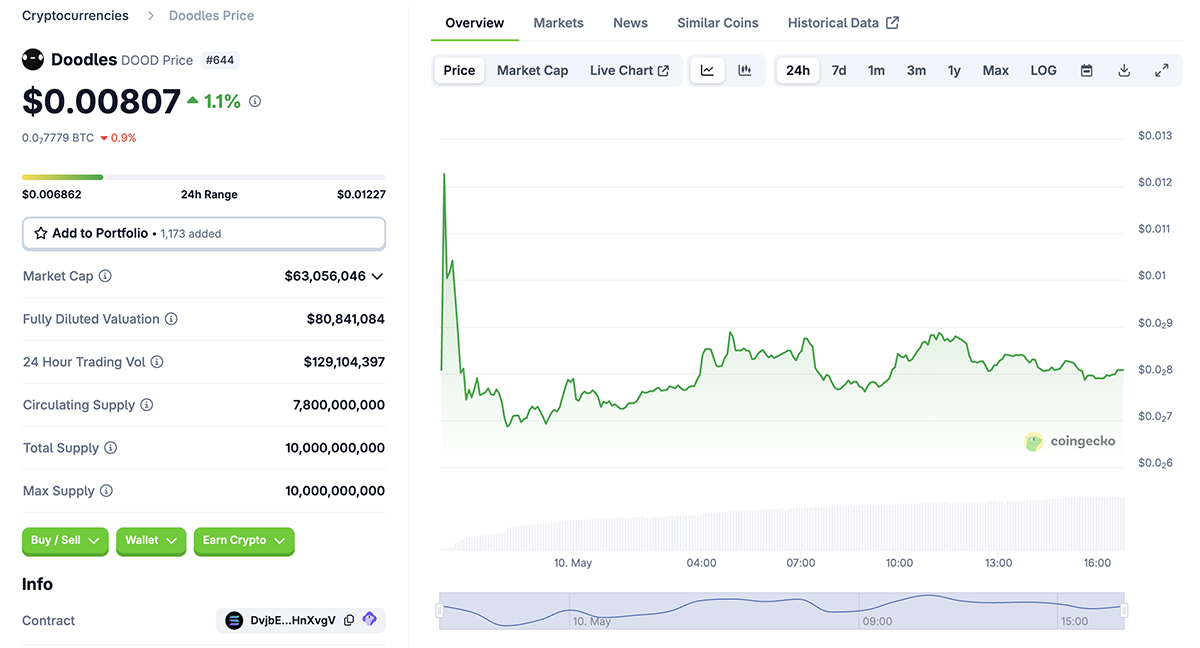This screenshot has height=648, width=1200.
Task: Switch to the Markets tab
Action: 558,22
